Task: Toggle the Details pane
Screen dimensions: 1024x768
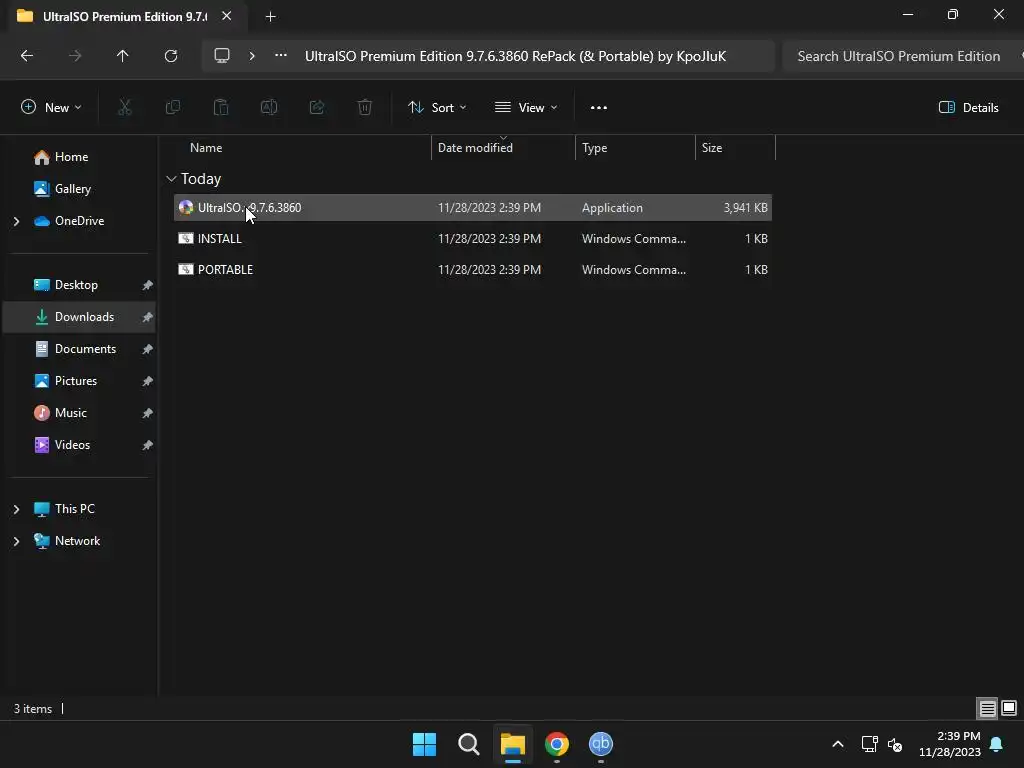Action: point(968,108)
